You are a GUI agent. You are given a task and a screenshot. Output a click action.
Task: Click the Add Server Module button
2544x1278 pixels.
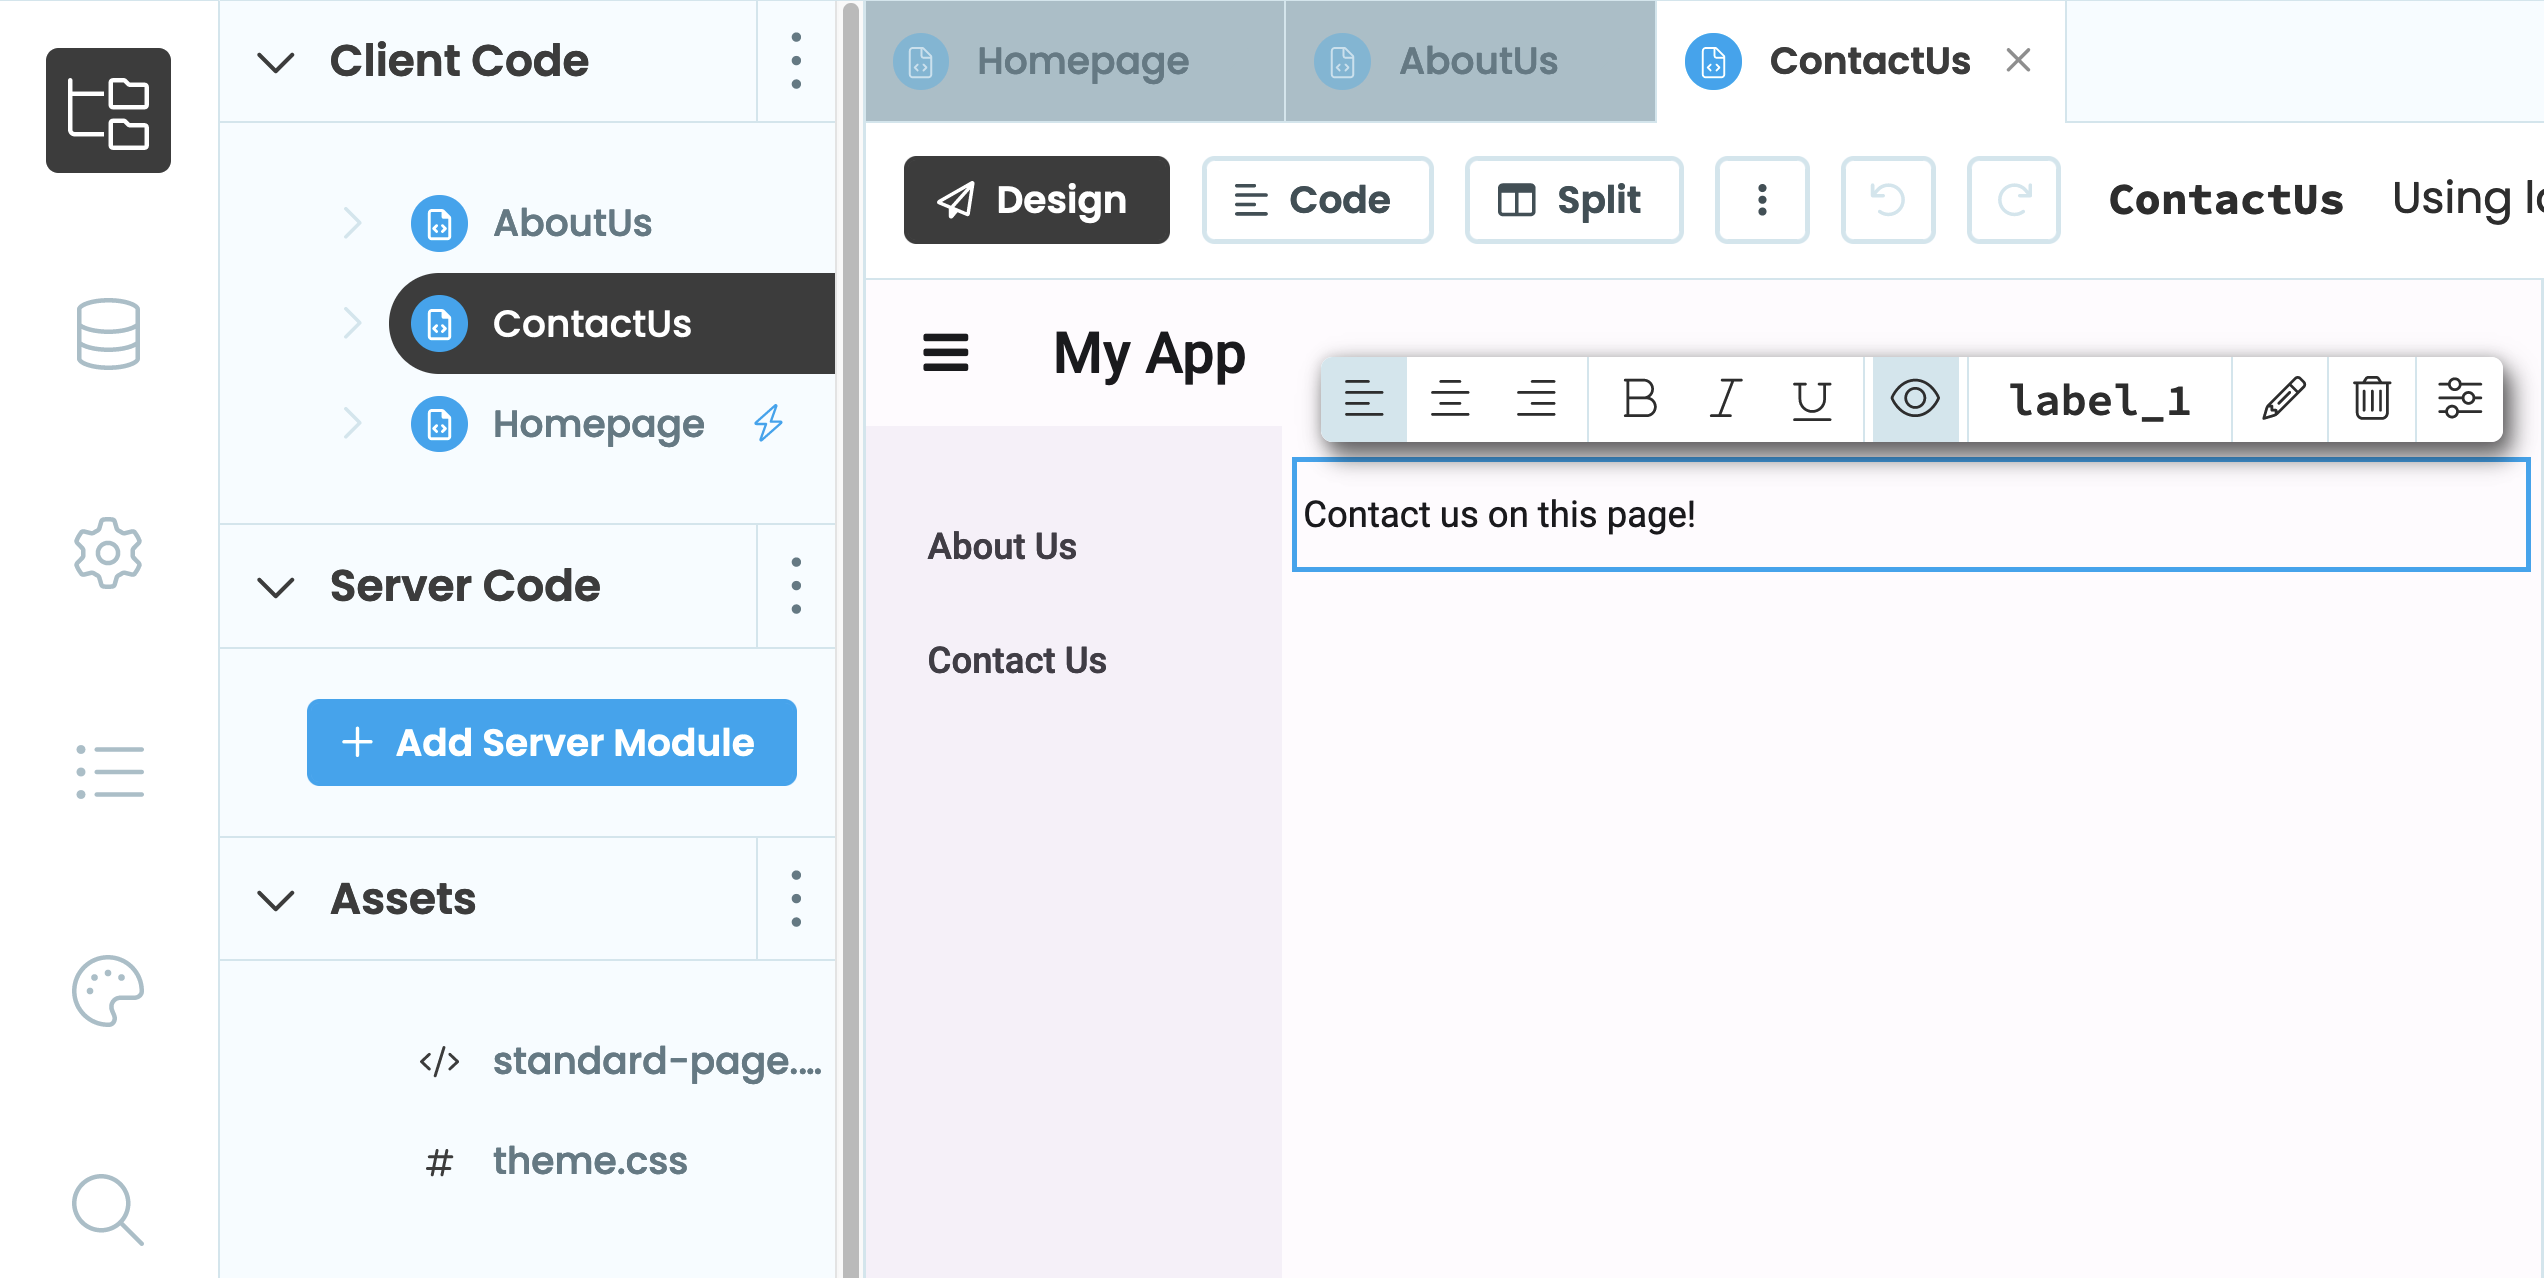(551, 742)
